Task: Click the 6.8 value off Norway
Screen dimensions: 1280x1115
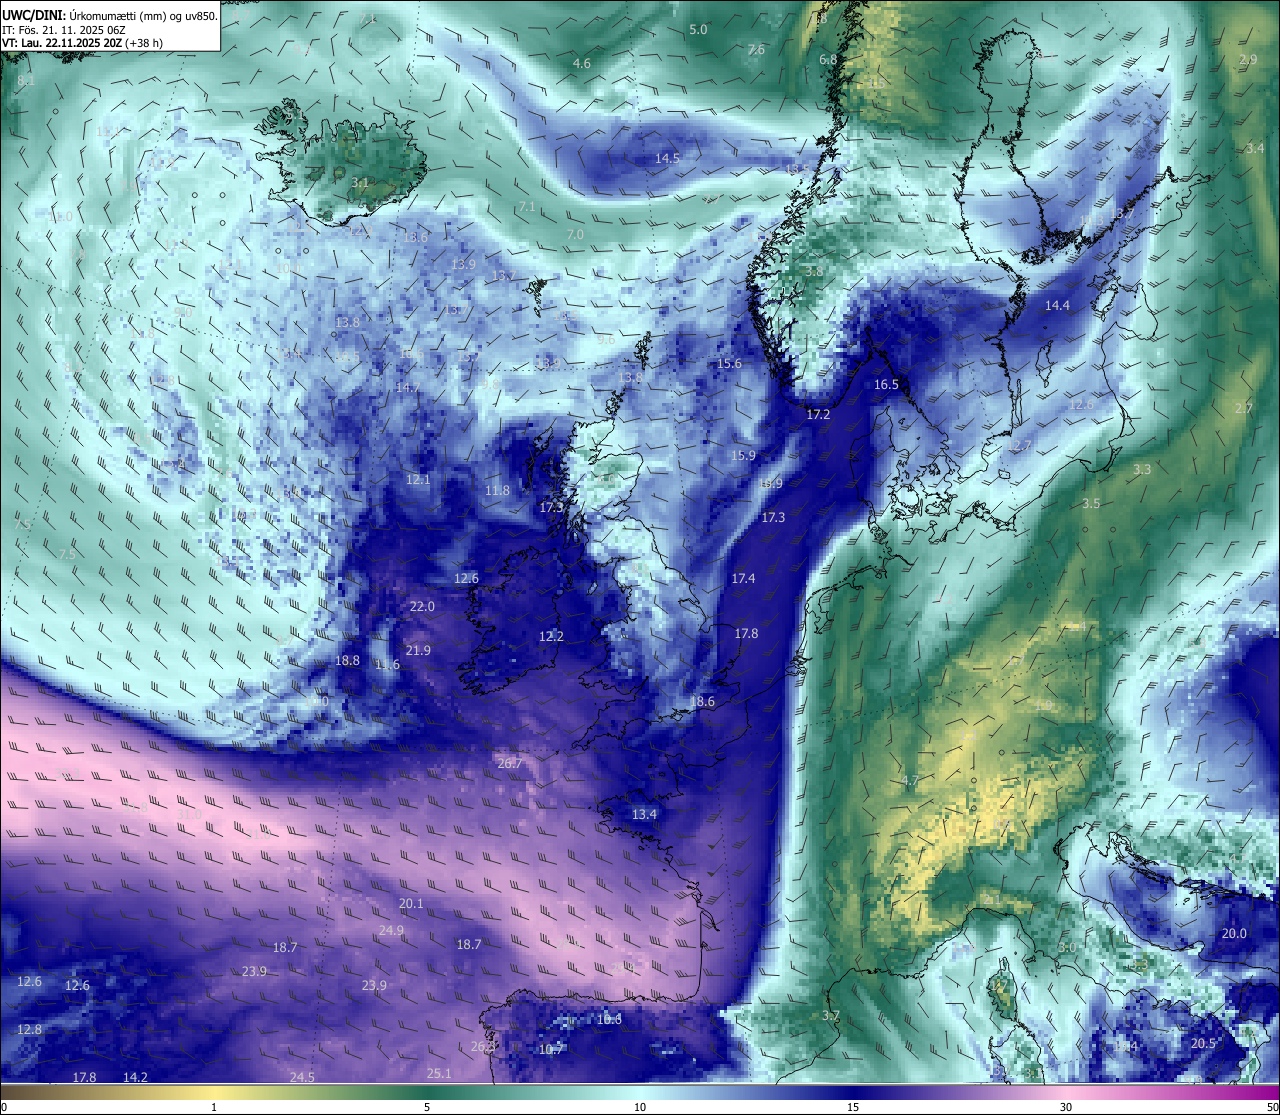Action: (828, 60)
